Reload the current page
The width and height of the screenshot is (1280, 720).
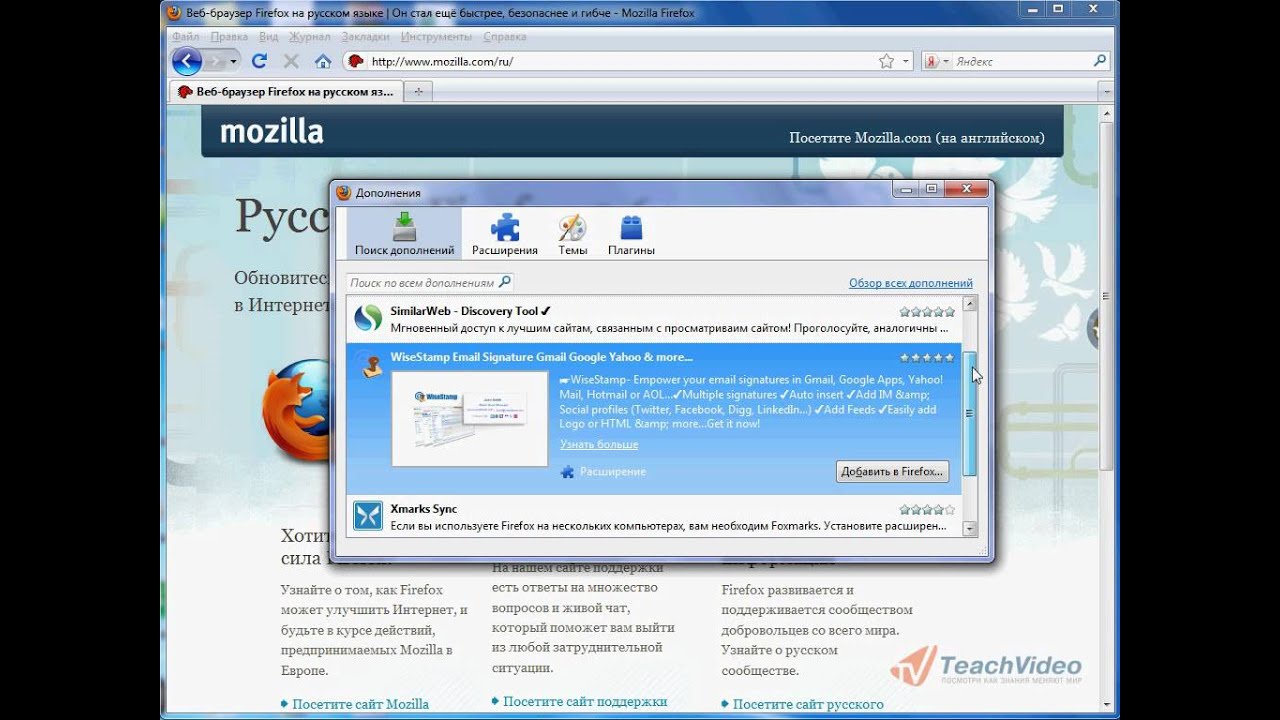pos(259,61)
